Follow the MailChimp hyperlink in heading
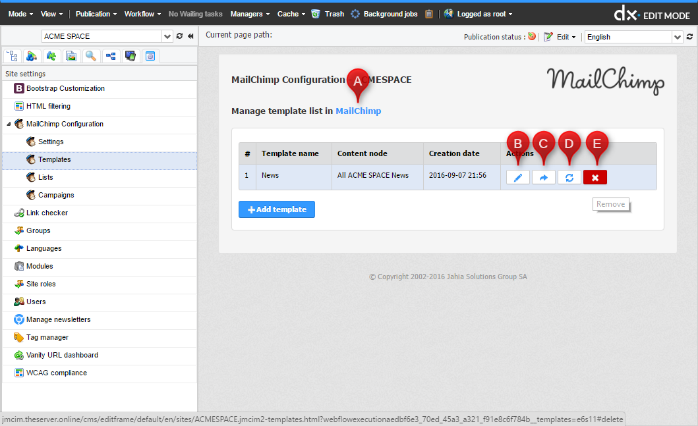This screenshot has height=426, width=698. 358,111
